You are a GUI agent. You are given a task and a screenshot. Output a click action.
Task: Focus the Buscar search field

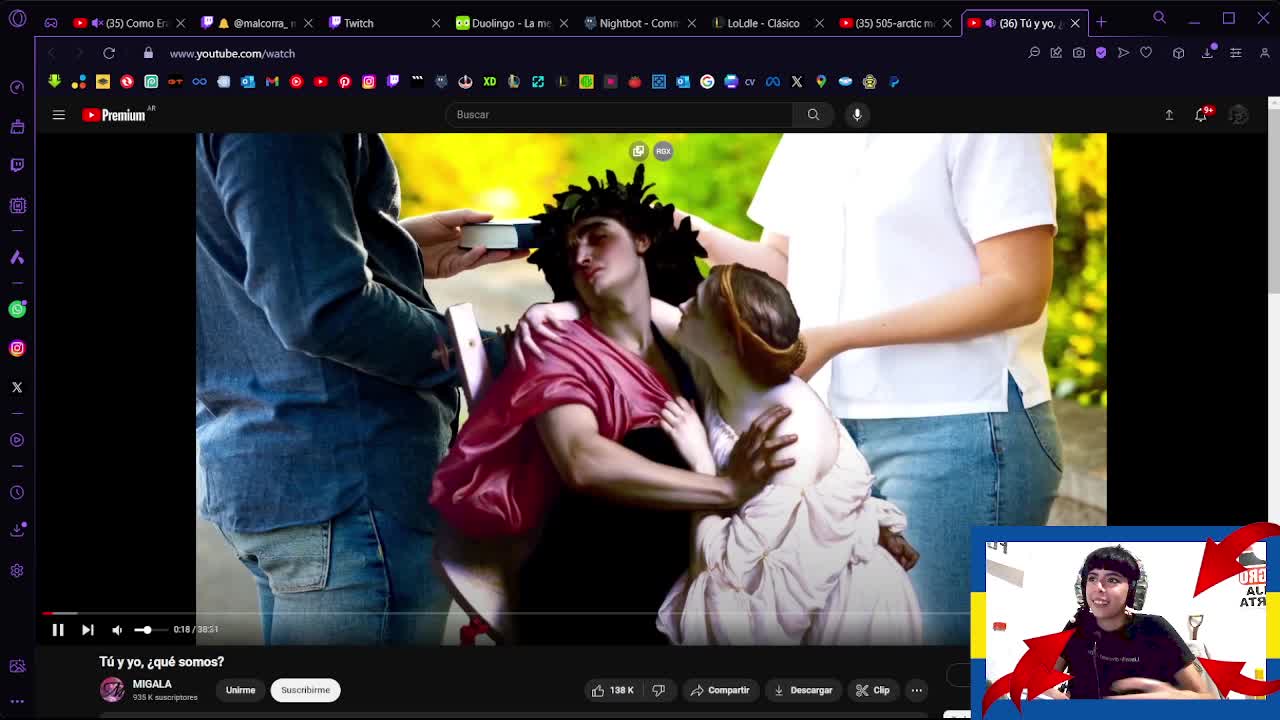coord(620,114)
